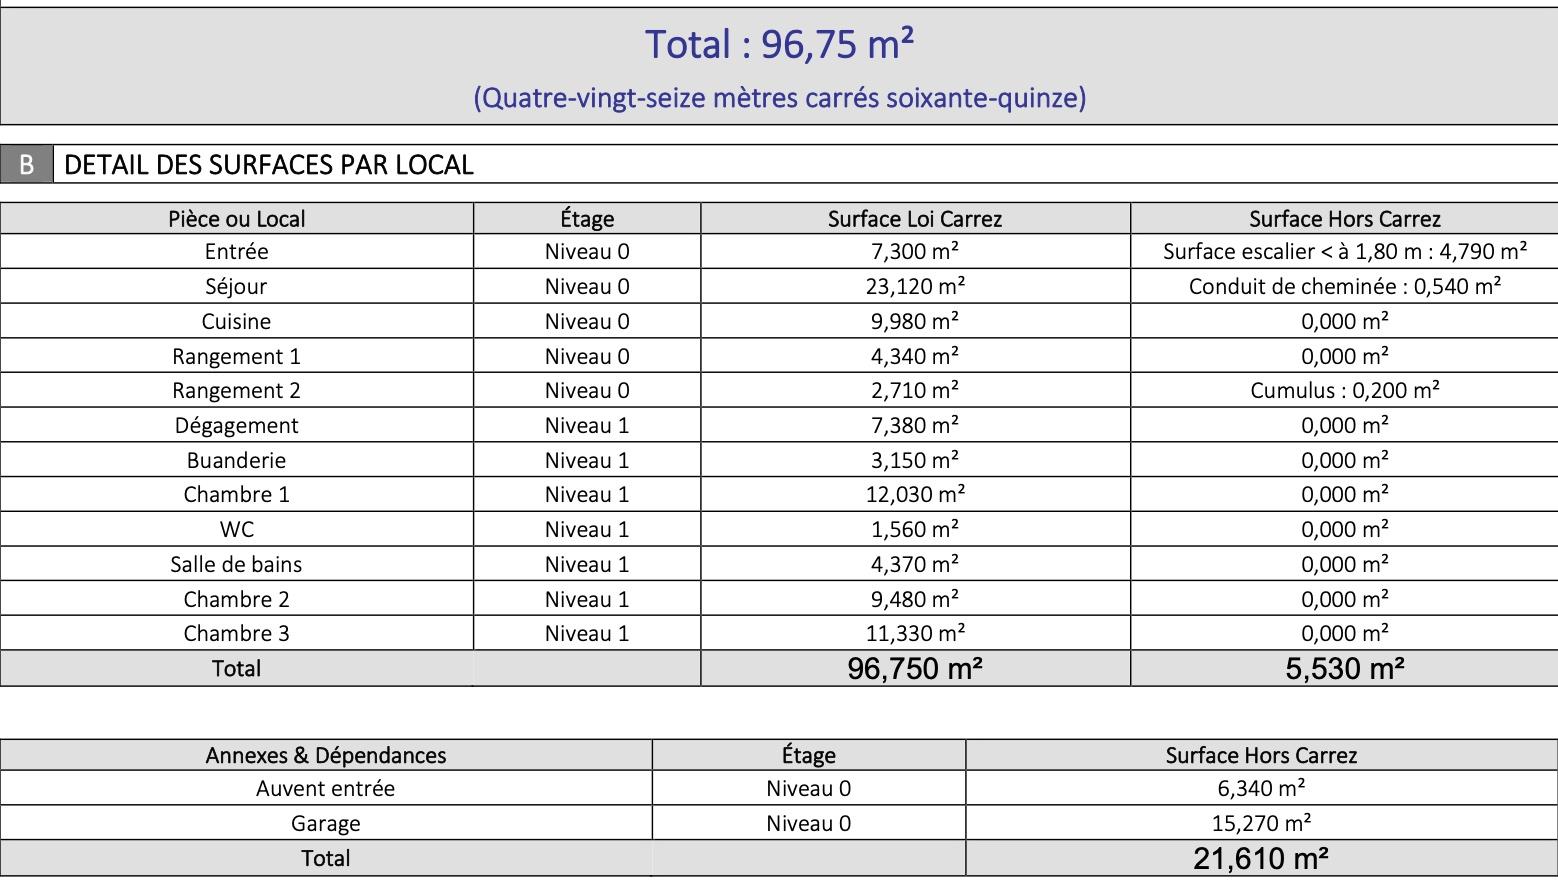Click the '6,340 m²' Auvent surface
Image resolution: width=1558 pixels, height=882 pixels.
pos(1261,789)
